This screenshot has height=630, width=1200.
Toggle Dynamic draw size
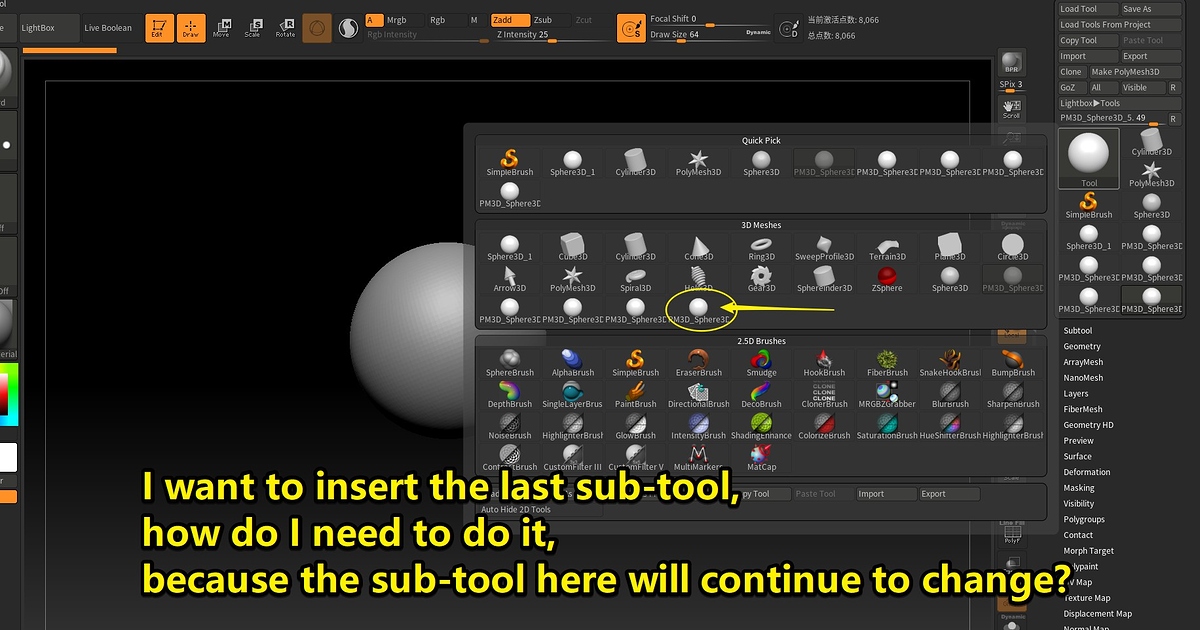point(756,33)
